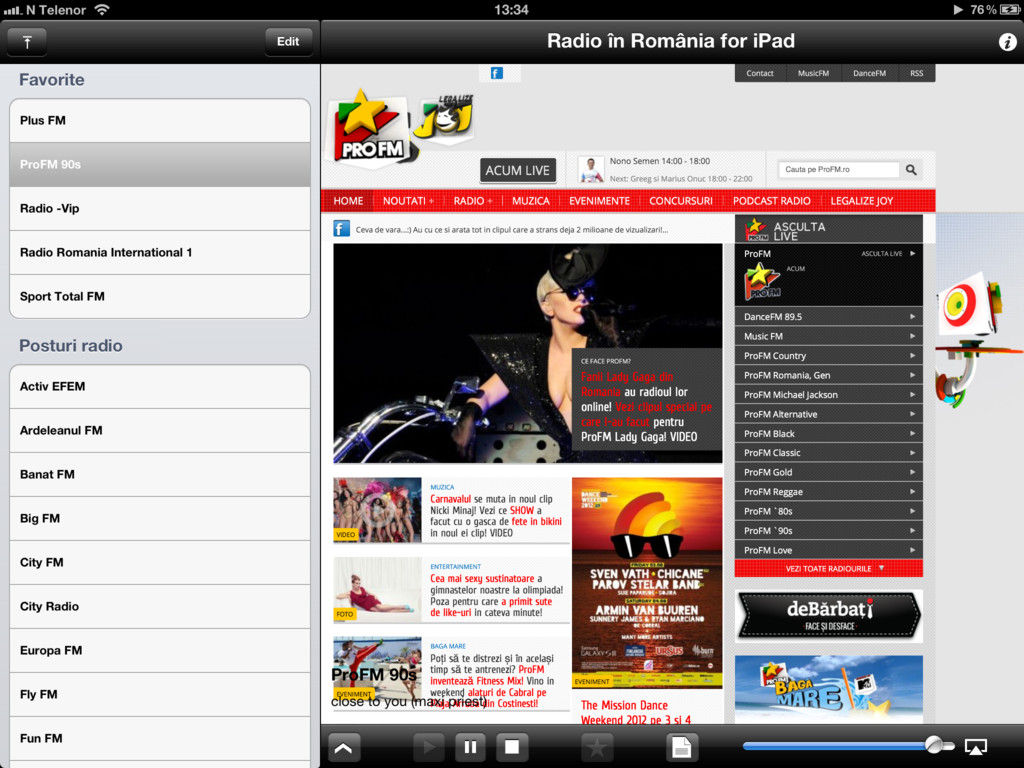The image size is (1024, 768).
Task: Stop the radio playback
Action: point(512,746)
